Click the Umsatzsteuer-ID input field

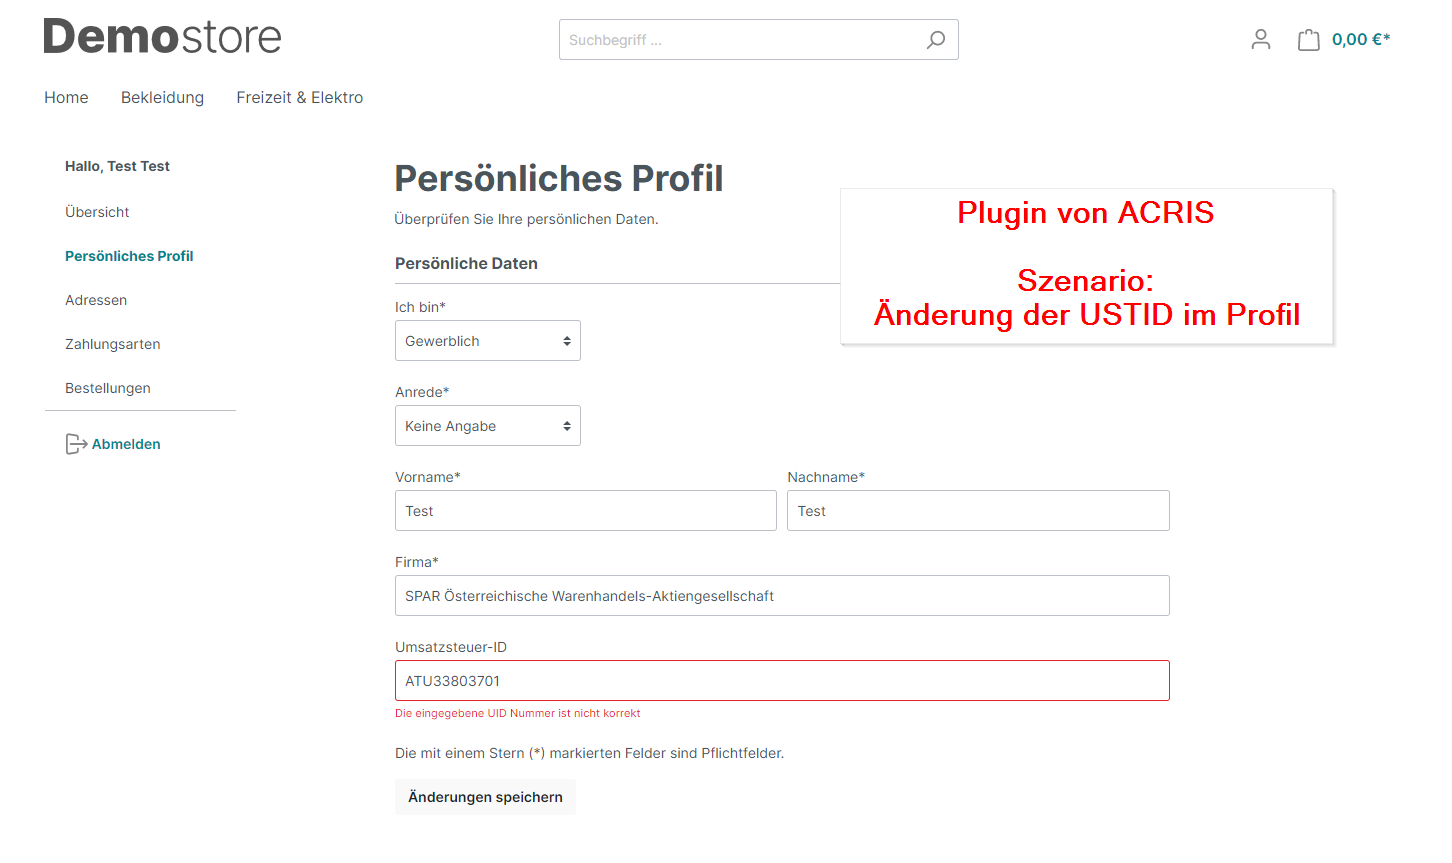tap(781, 681)
